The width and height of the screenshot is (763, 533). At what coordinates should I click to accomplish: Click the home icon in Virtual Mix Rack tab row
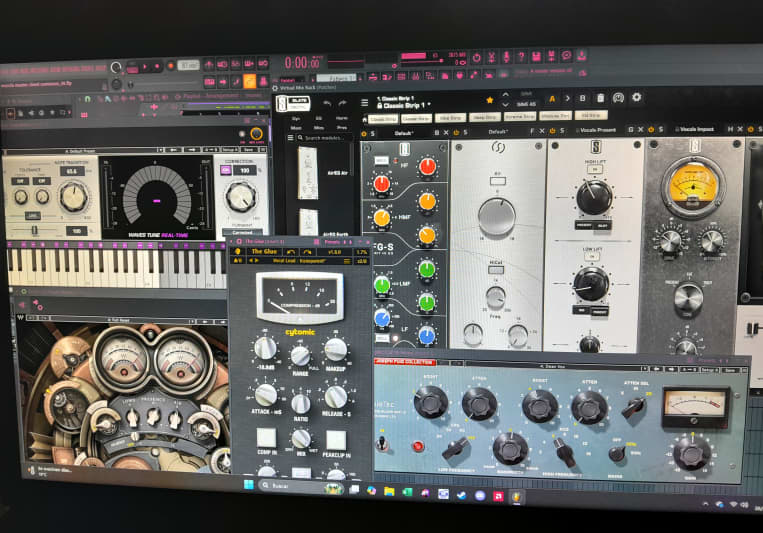(364, 119)
